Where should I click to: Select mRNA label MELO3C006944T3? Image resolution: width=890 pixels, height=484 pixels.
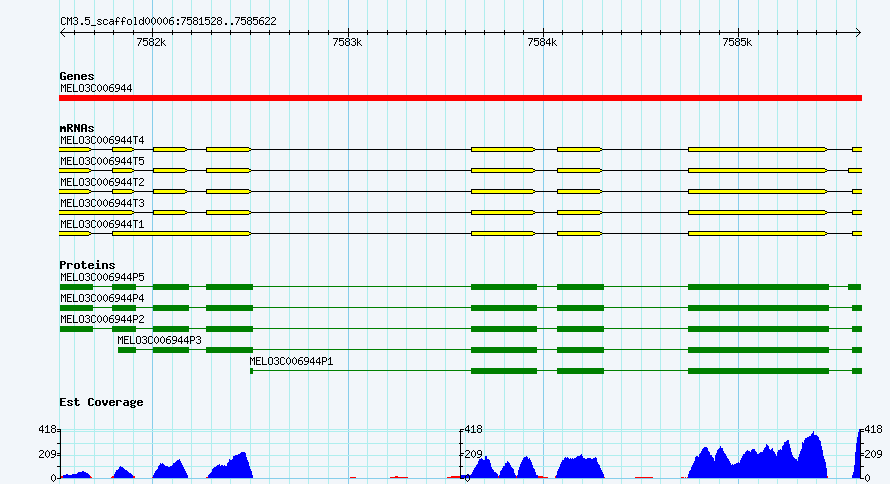coord(102,203)
